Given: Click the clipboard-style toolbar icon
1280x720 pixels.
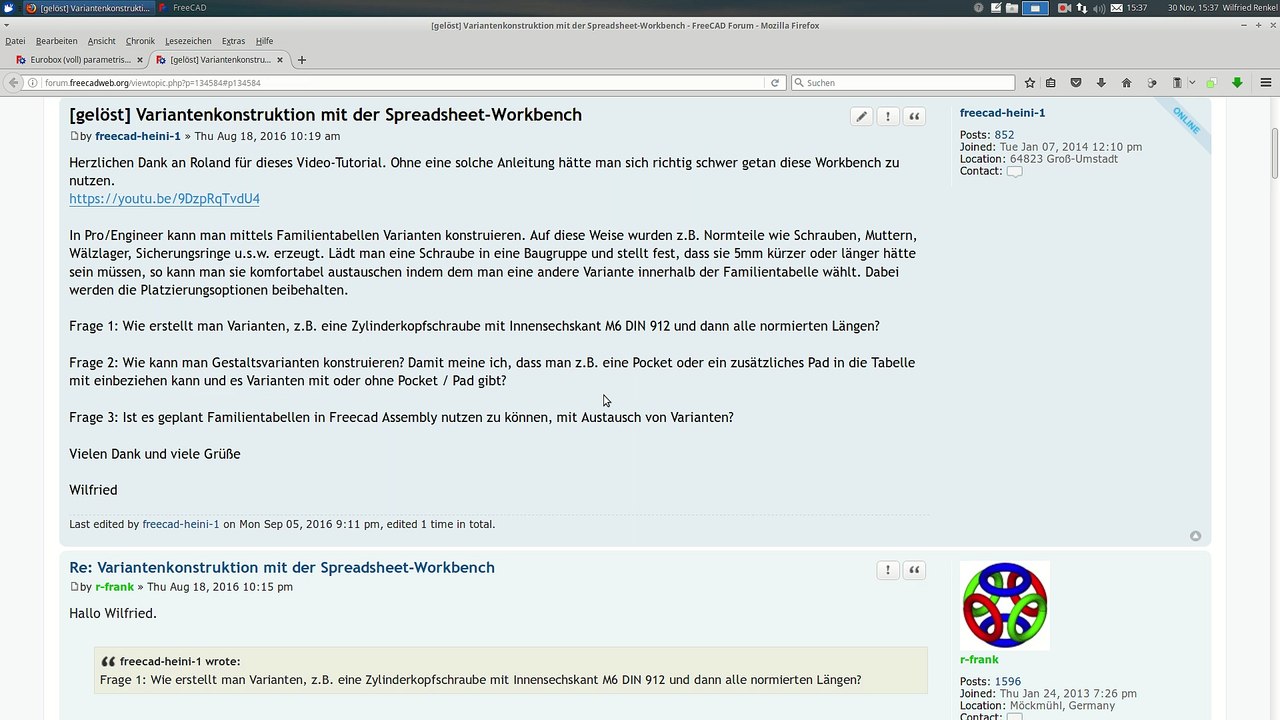Looking at the screenshot, I should 1177,83.
